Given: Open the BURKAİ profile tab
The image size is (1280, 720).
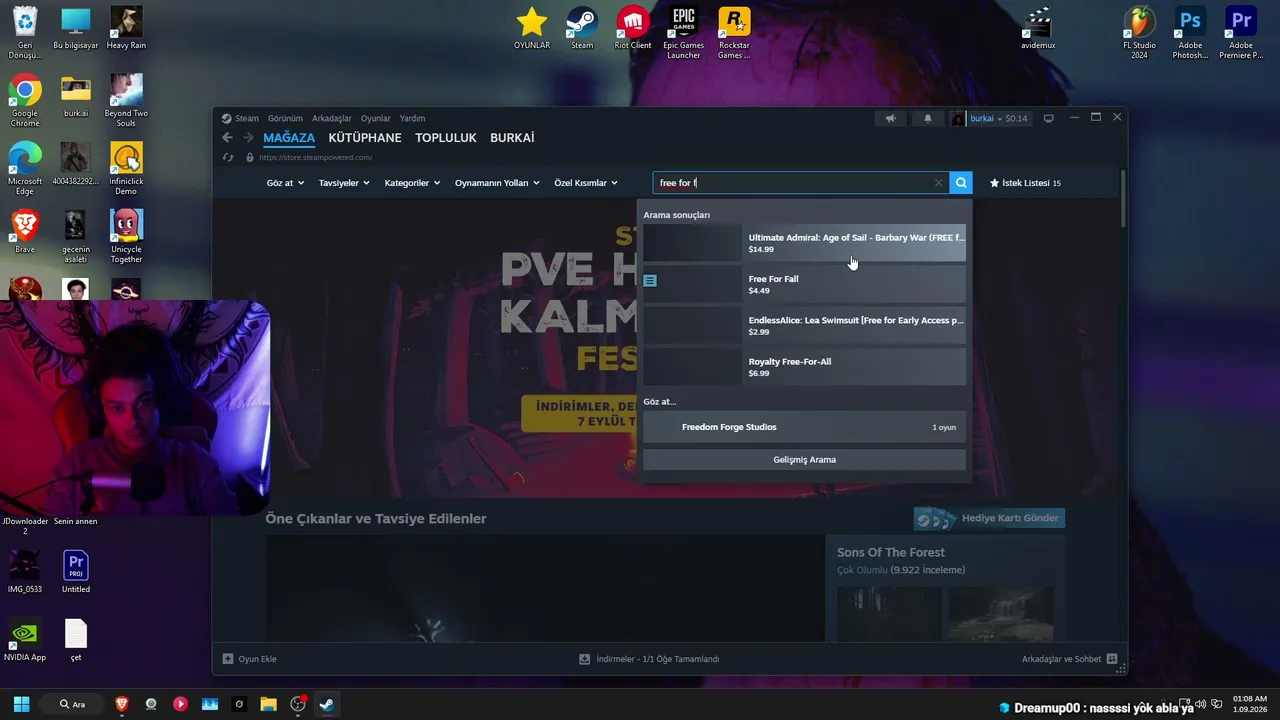Looking at the screenshot, I should click(512, 138).
